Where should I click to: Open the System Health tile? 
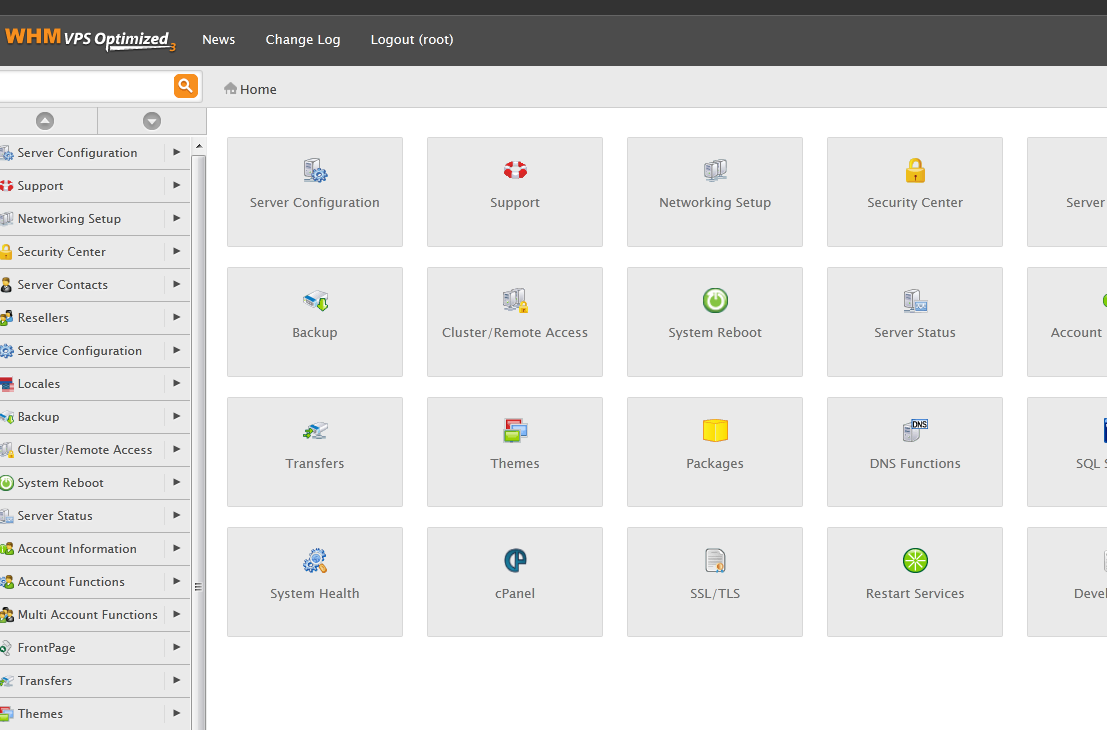315,582
